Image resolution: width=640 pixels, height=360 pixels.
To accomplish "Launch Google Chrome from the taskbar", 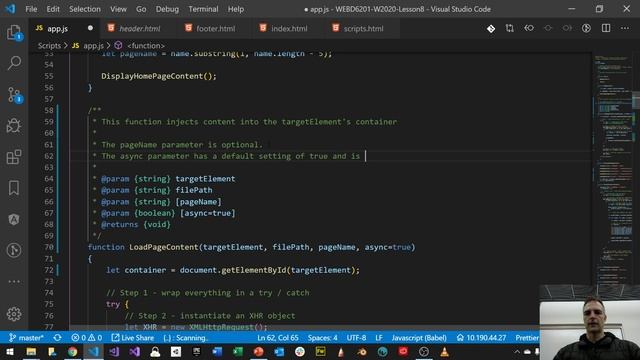I will 72,351.
